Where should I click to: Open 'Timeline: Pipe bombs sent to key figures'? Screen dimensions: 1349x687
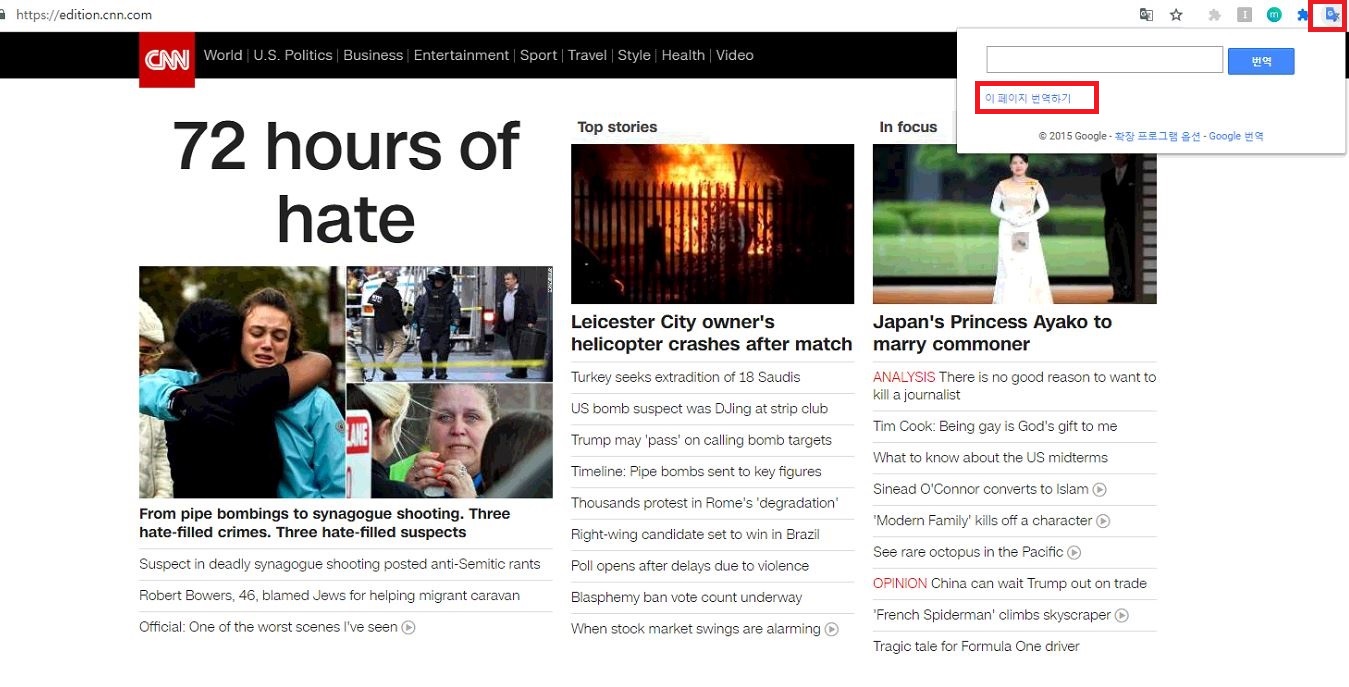tap(696, 471)
